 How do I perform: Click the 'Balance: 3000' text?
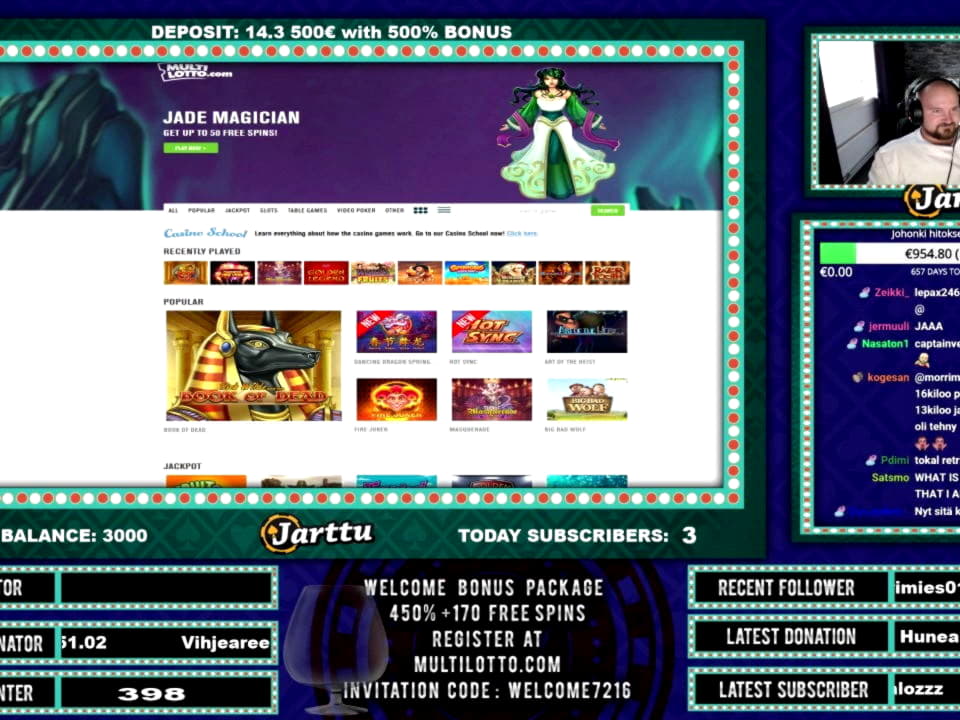[x=74, y=535]
